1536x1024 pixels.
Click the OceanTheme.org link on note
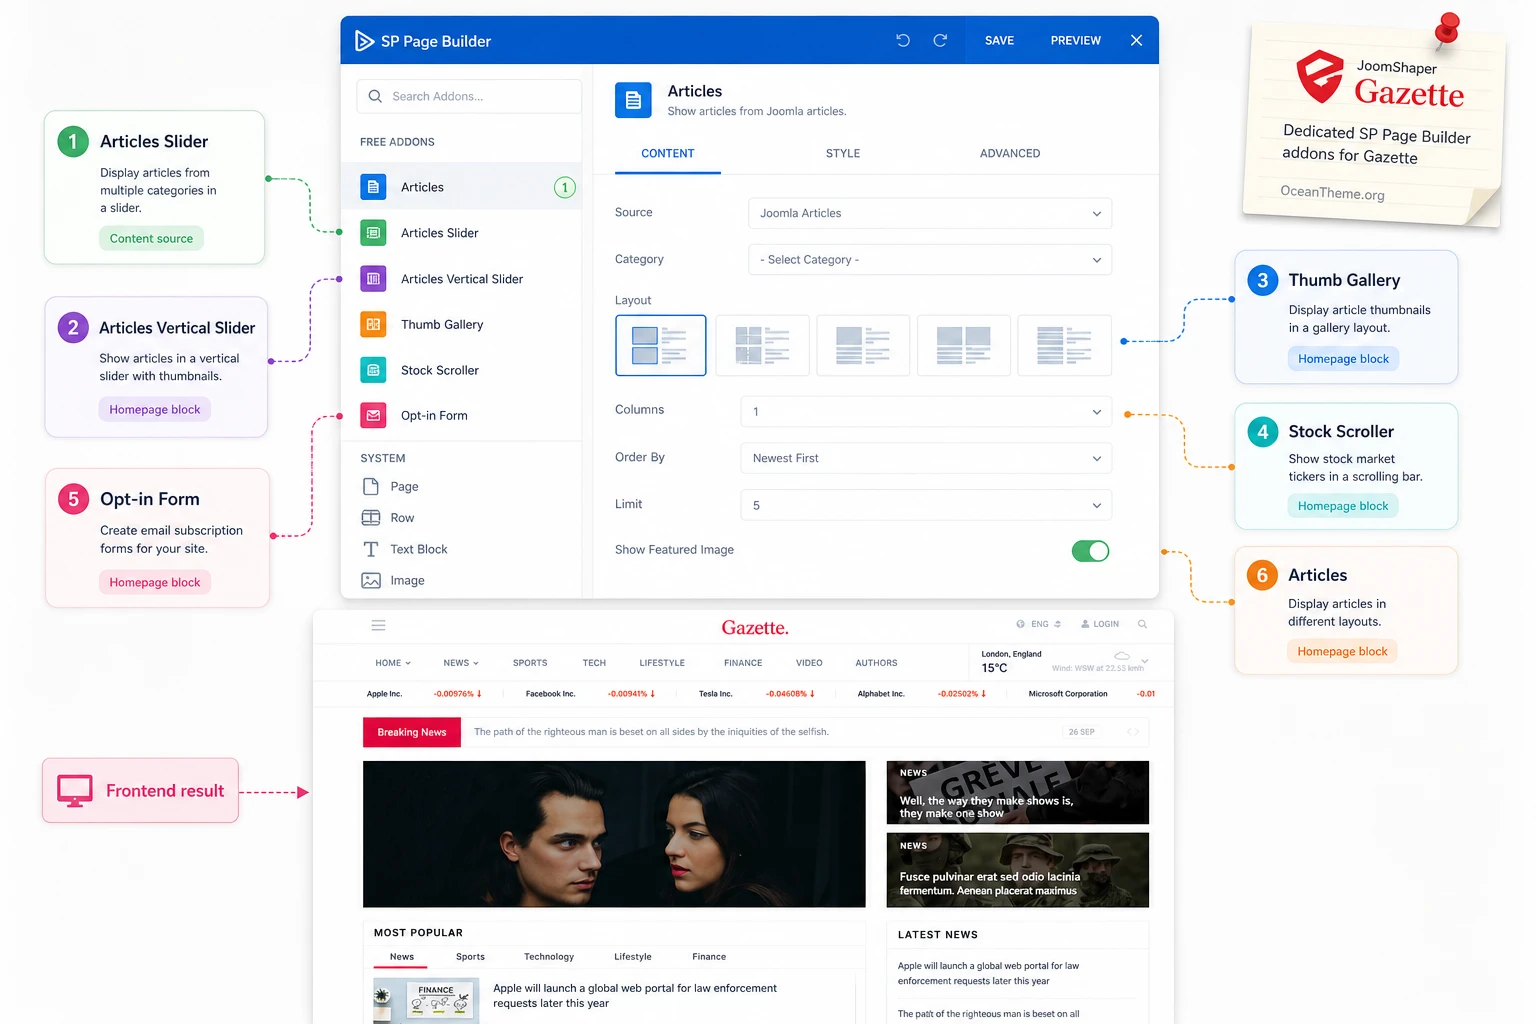point(1332,193)
